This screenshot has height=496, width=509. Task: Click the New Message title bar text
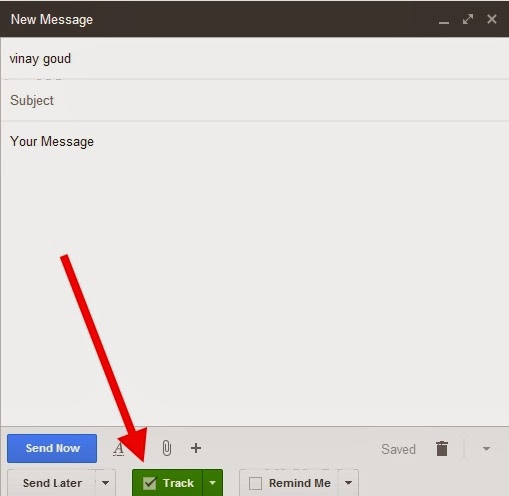pos(52,20)
